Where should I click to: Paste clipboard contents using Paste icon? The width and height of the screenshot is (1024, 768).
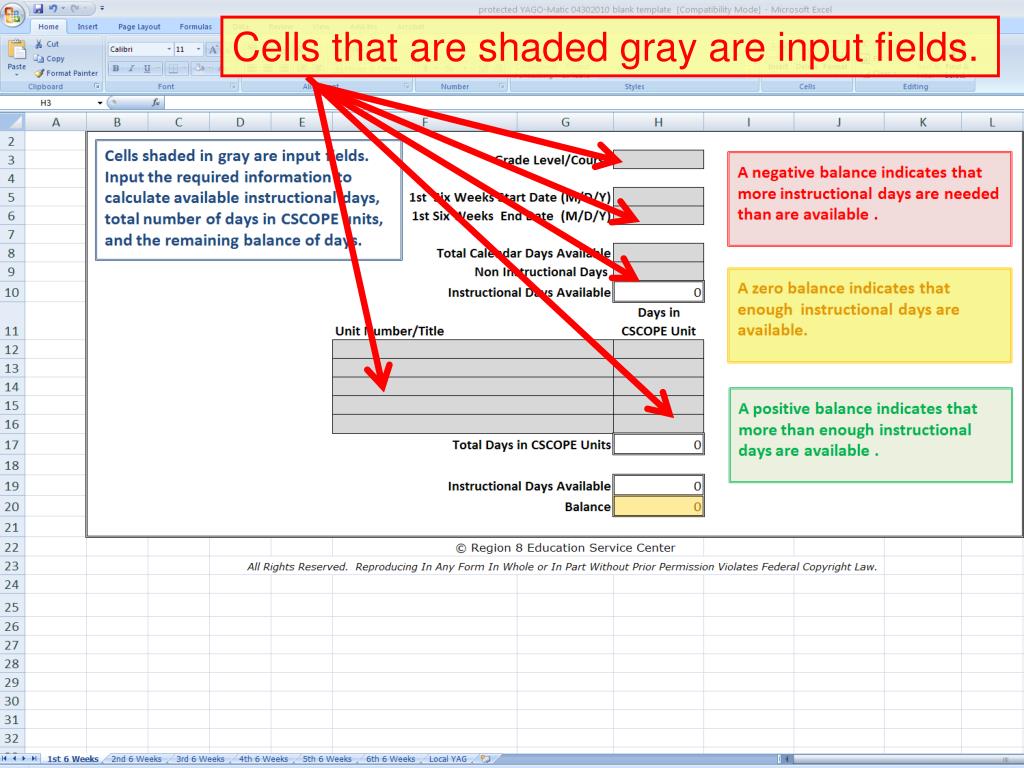pyautogui.click(x=16, y=50)
